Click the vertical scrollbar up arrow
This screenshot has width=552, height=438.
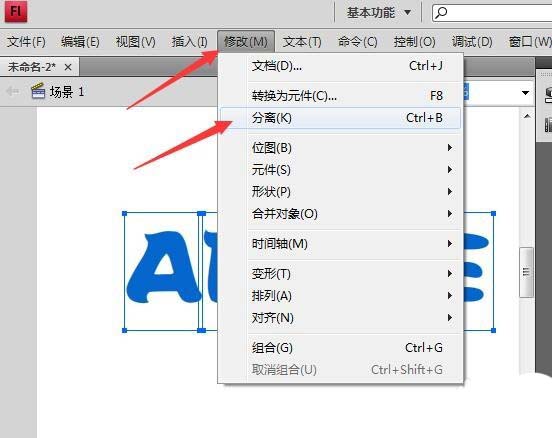pyautogui.click(x=527, y=116)
